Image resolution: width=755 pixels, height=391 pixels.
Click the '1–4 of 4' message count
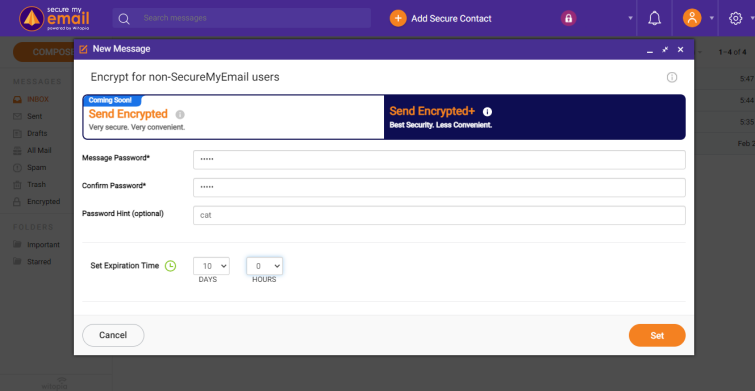[732, 52]
